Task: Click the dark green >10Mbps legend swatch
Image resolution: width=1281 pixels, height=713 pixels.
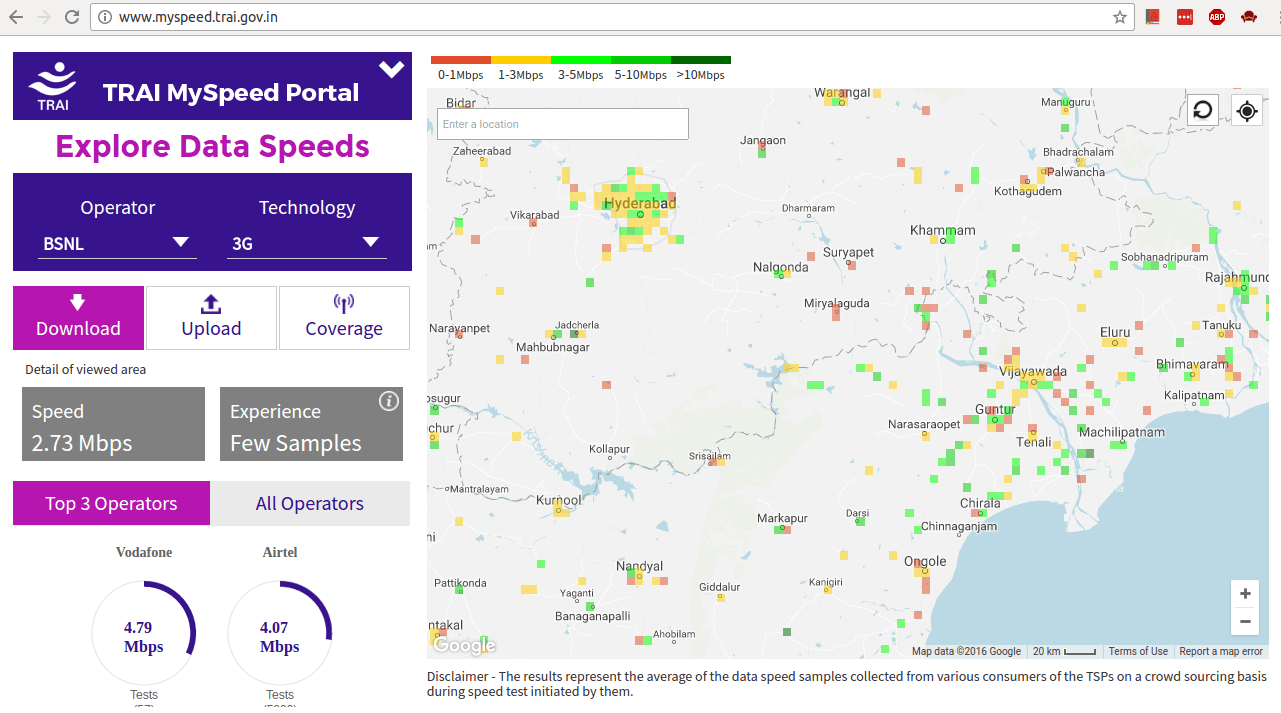Action: (701, 60)
